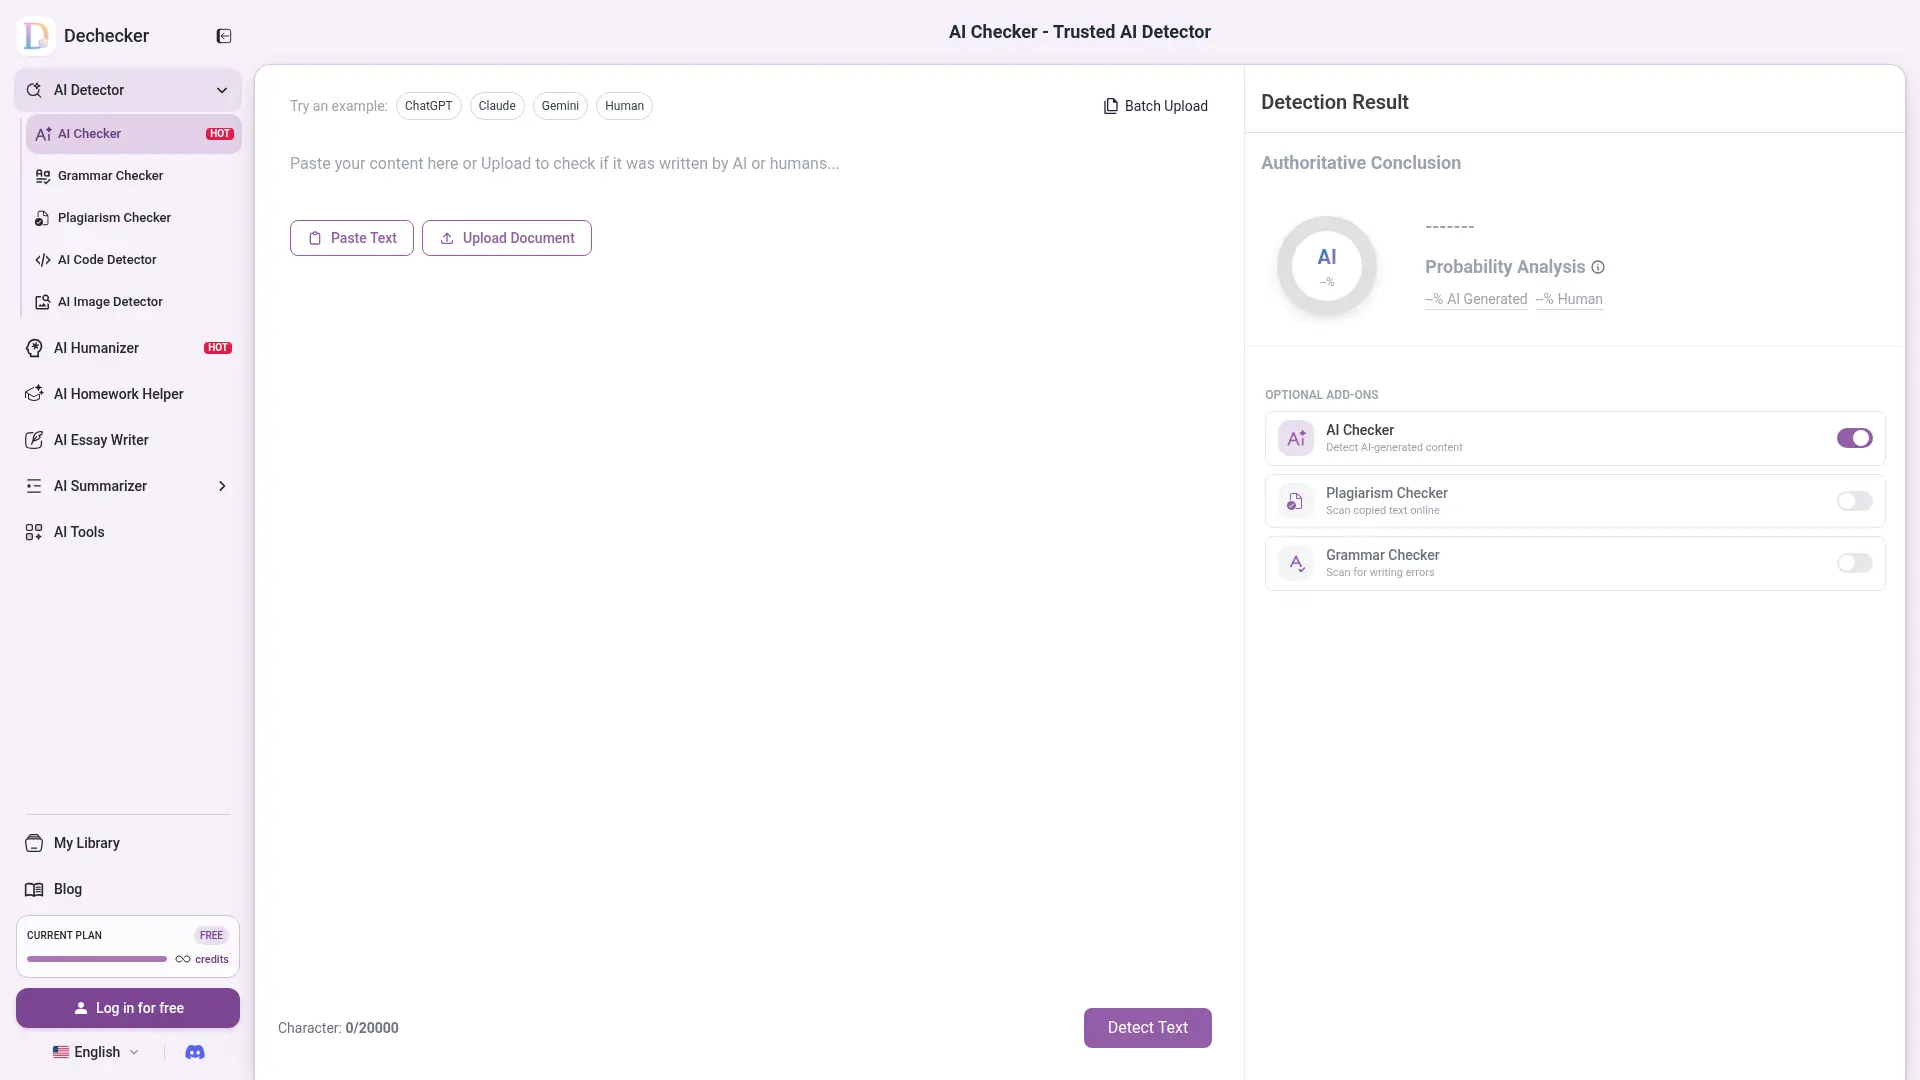The width and height of the screenshot is (1920, 1080).
Task: Click the AI Homework Helper graduation icon
Action: click(34, 394)
